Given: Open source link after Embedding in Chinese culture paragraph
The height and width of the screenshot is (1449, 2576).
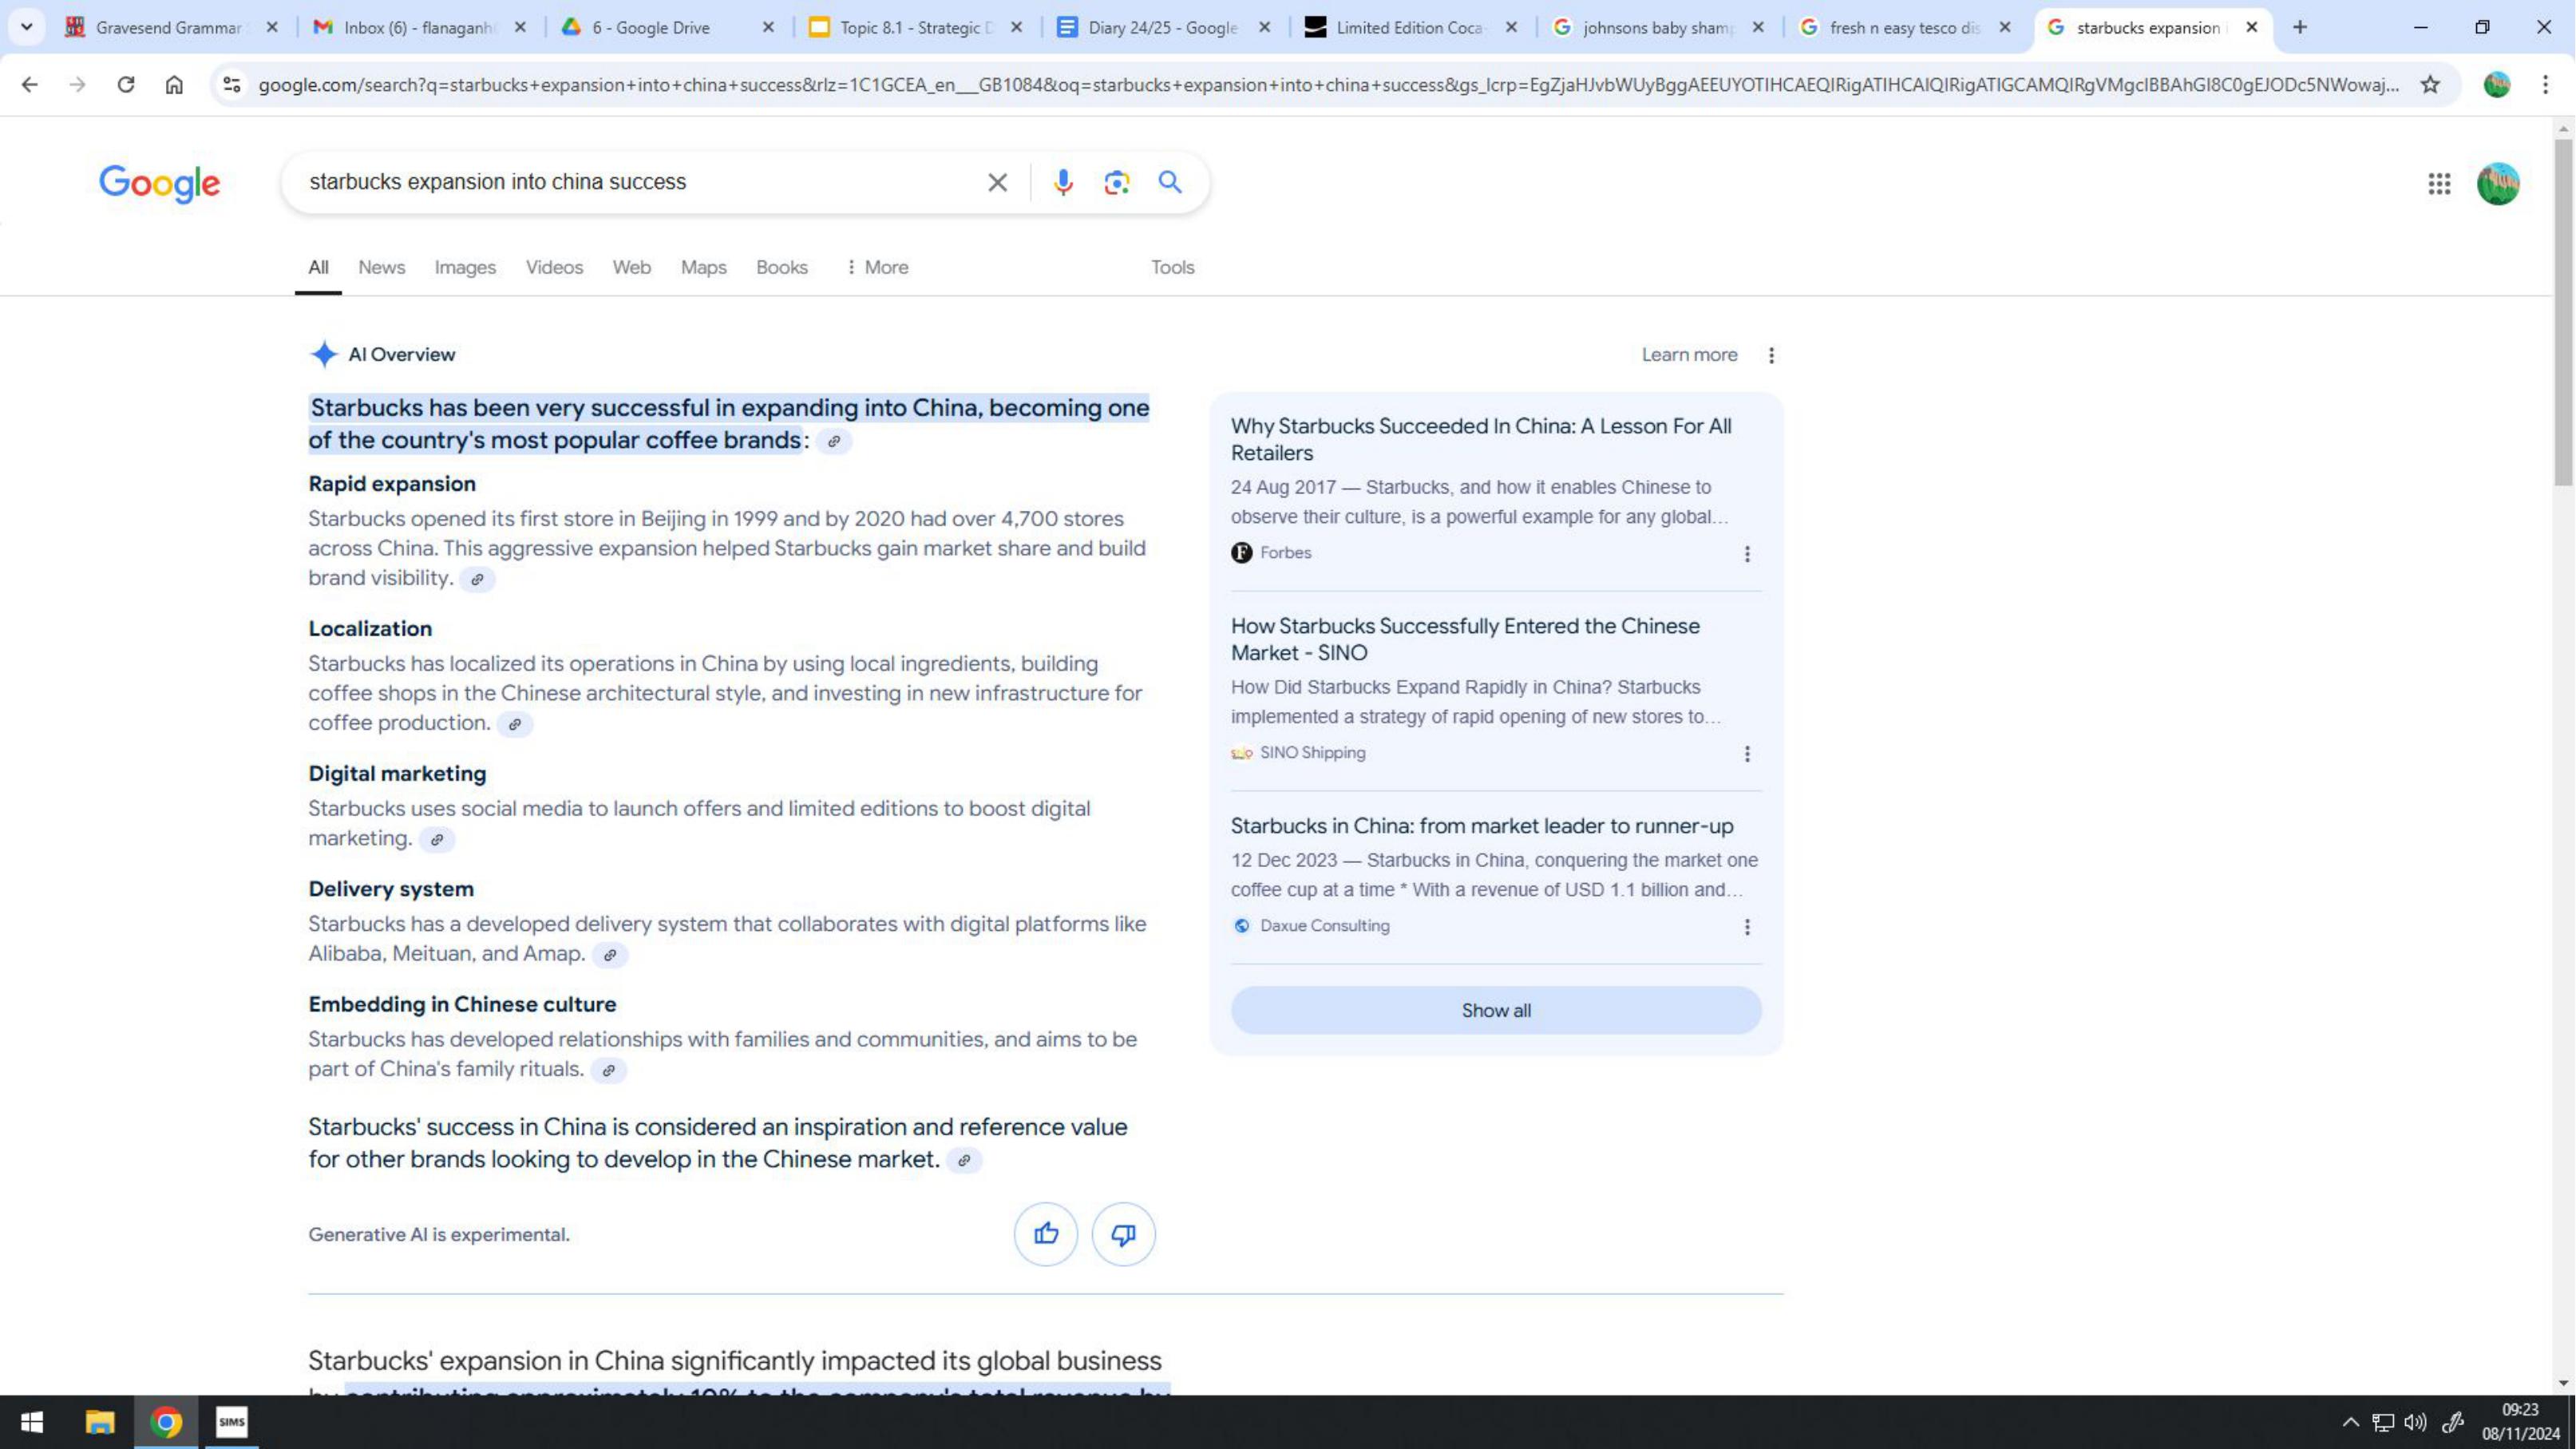Looking at the screenshot, I should [608, 1070].
